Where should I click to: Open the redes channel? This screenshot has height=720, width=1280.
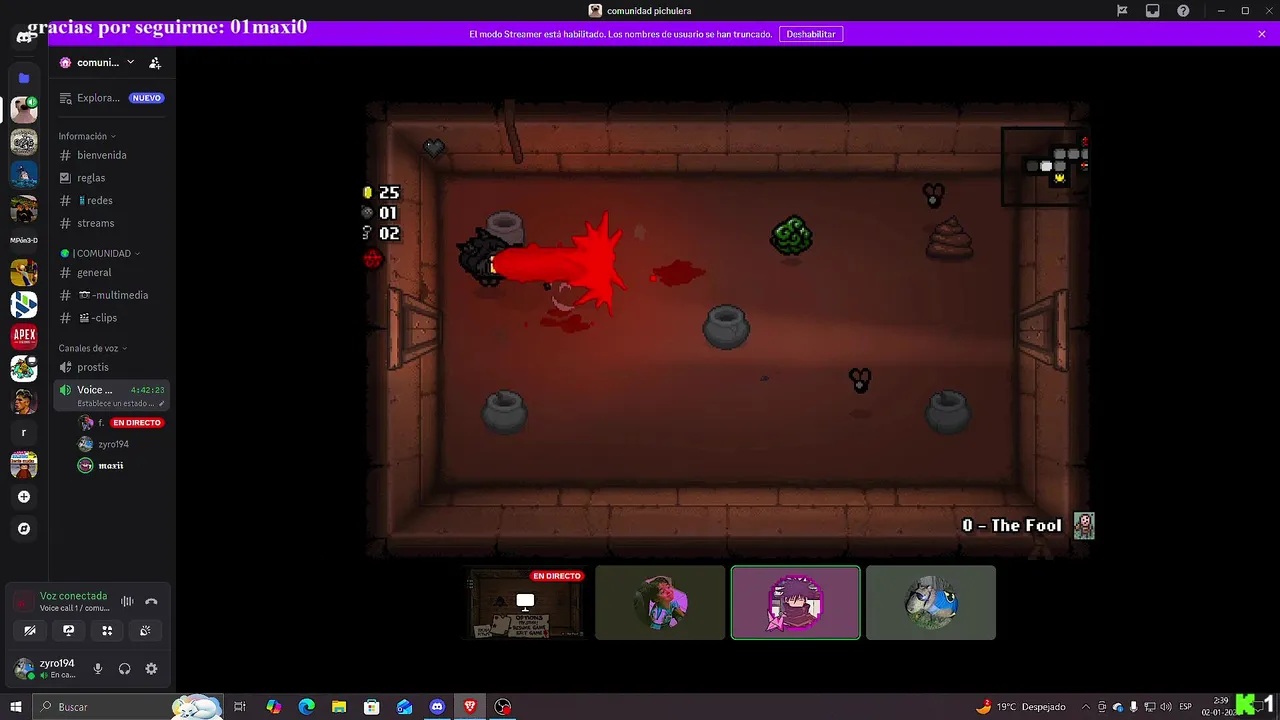(111, 201)
